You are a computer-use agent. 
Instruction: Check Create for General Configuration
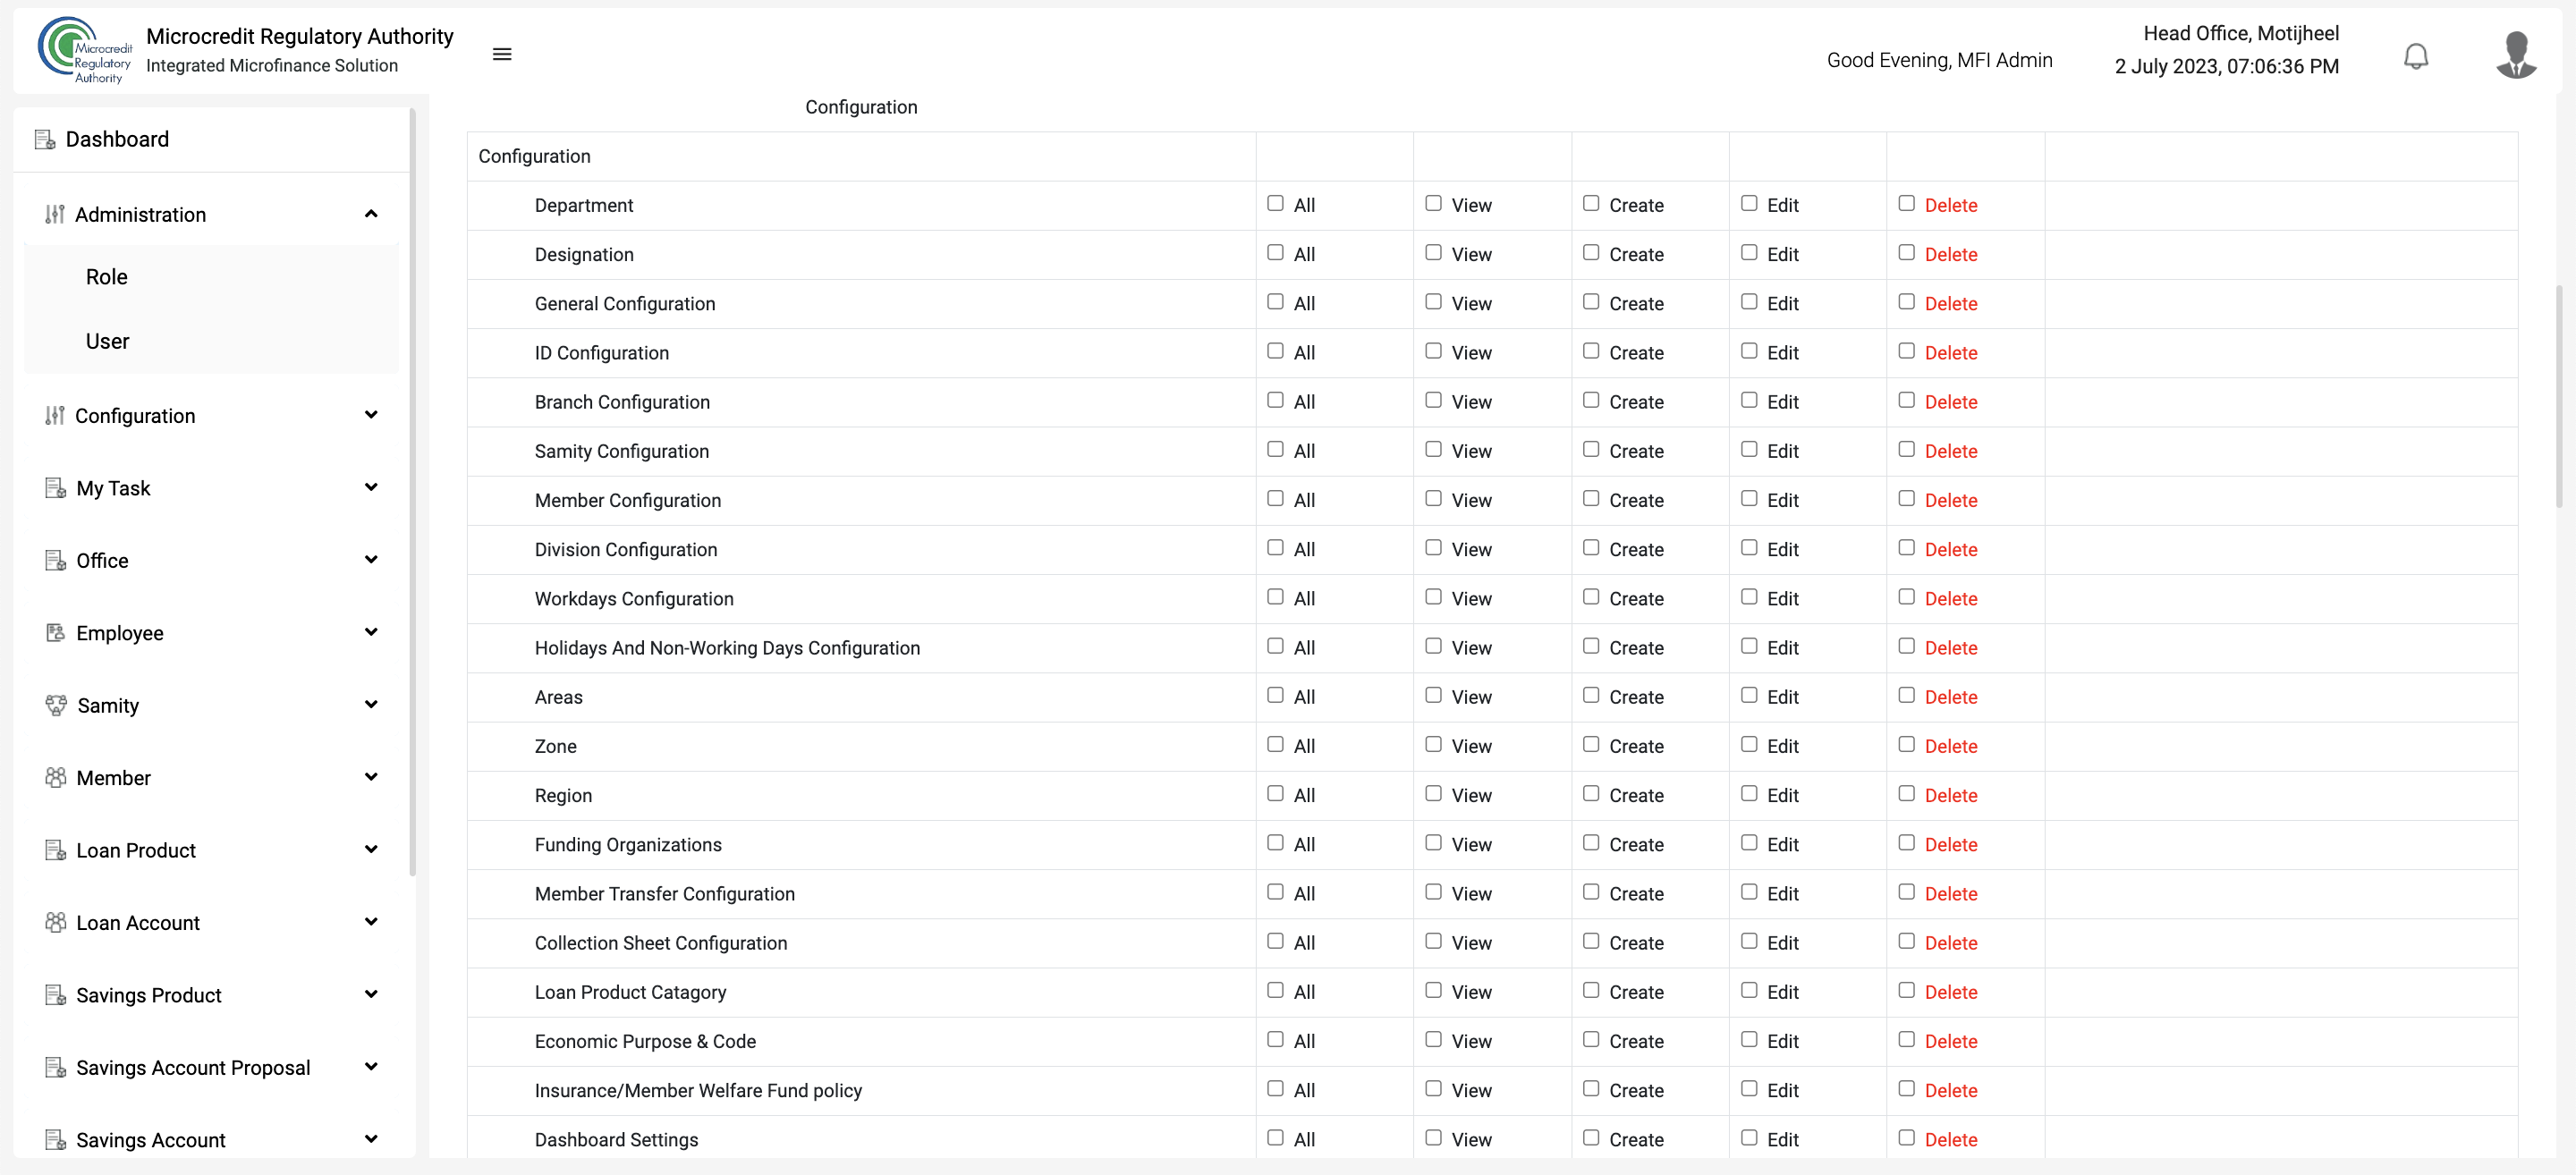(1591, 302)
